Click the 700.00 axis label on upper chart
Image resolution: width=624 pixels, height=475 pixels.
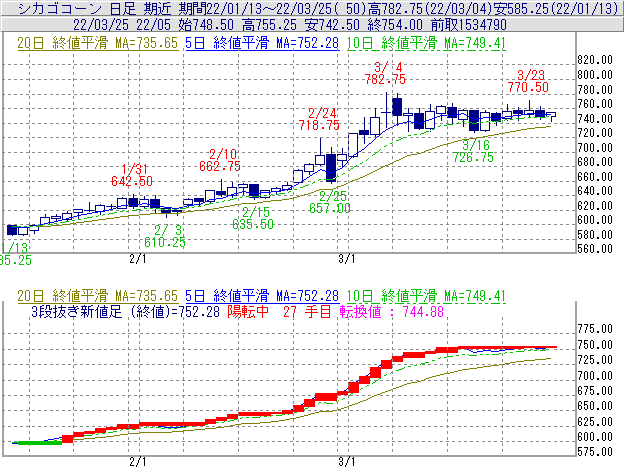pos(595,148)
